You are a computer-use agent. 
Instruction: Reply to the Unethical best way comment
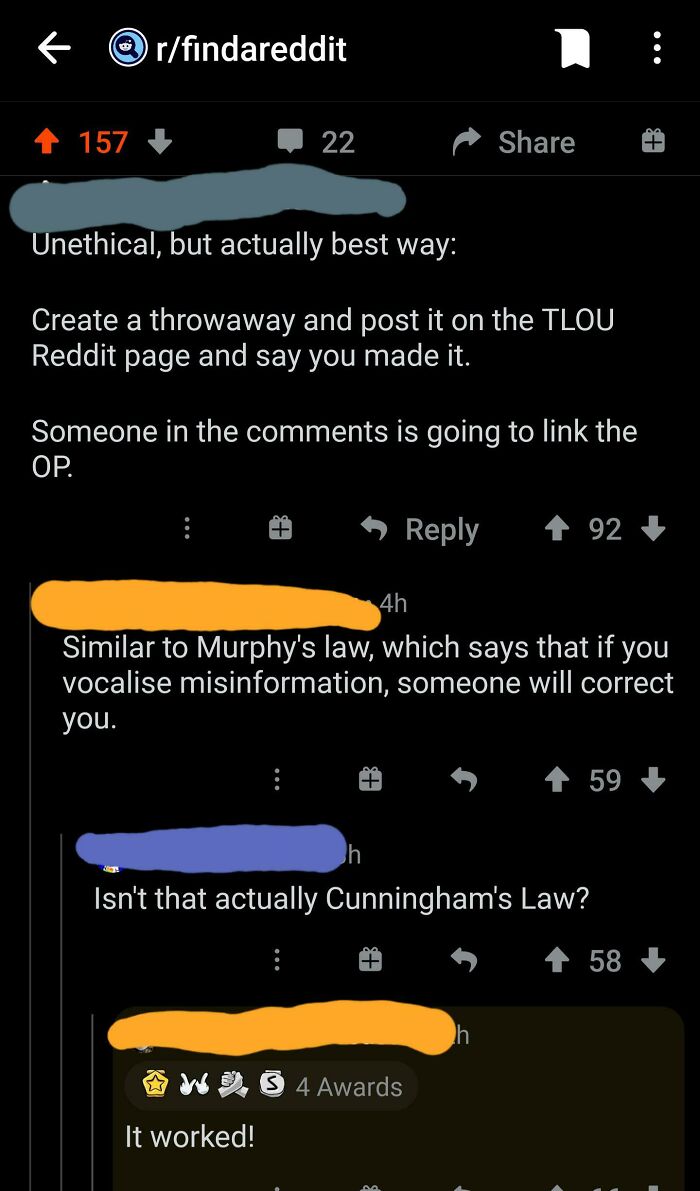pos(420,529)
